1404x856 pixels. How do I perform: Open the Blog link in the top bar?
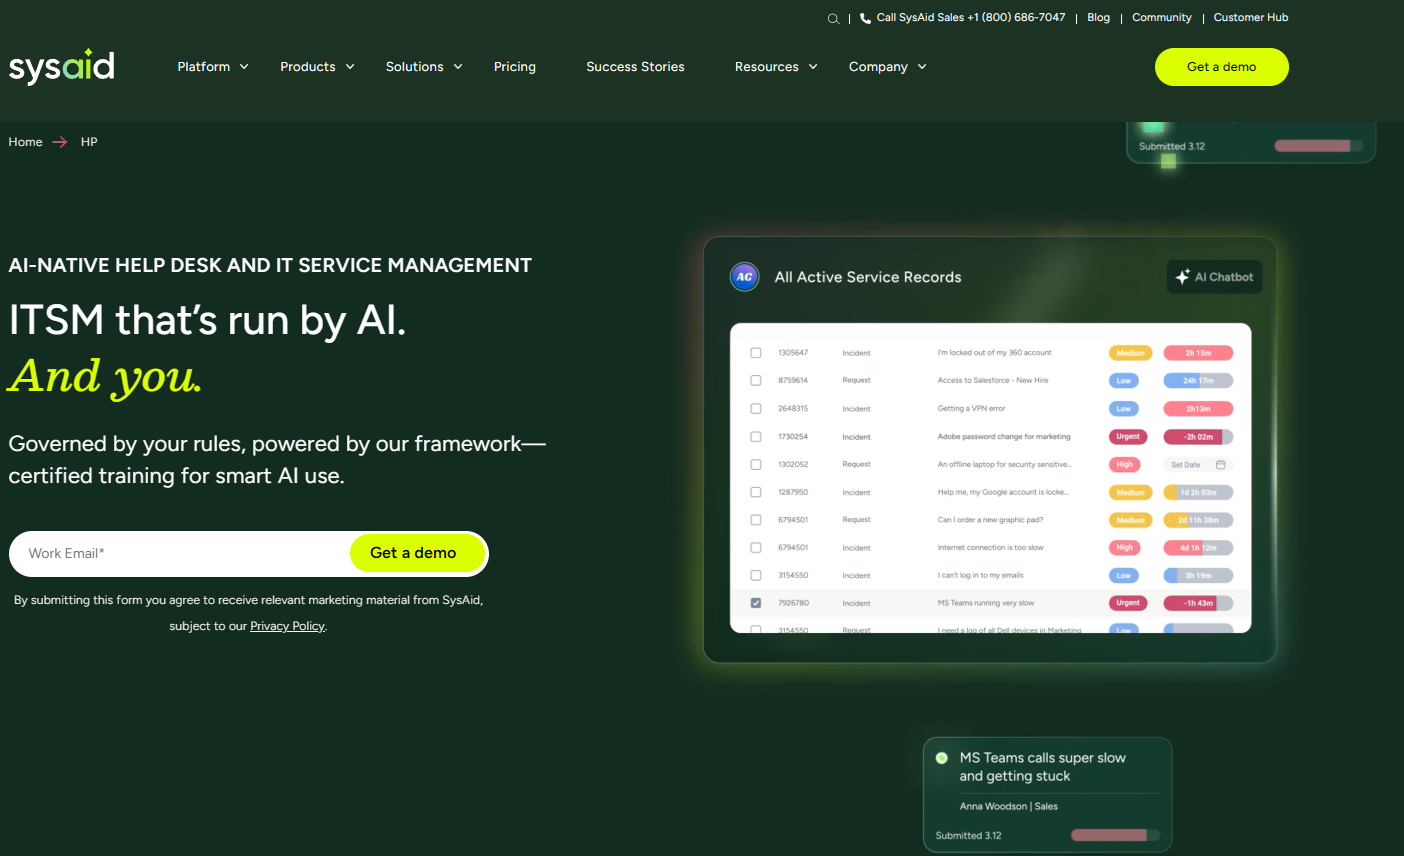[1098, 18]
